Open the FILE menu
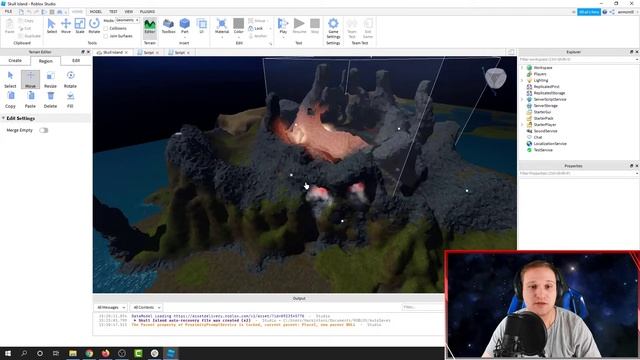640x360 pixels. [8, 12]
